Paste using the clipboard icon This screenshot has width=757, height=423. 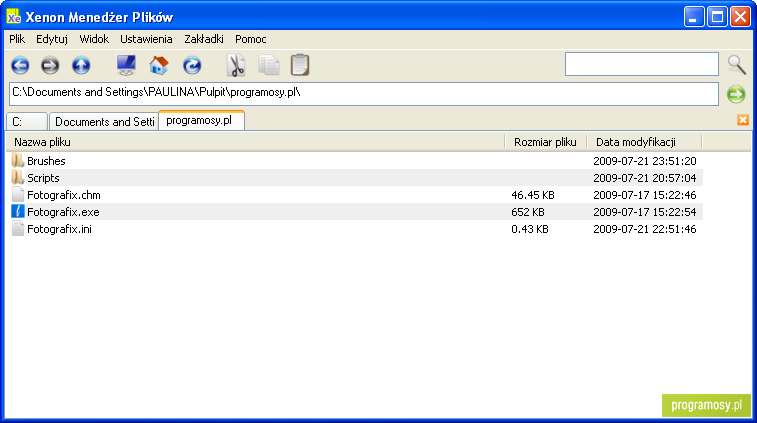[300, 65]
